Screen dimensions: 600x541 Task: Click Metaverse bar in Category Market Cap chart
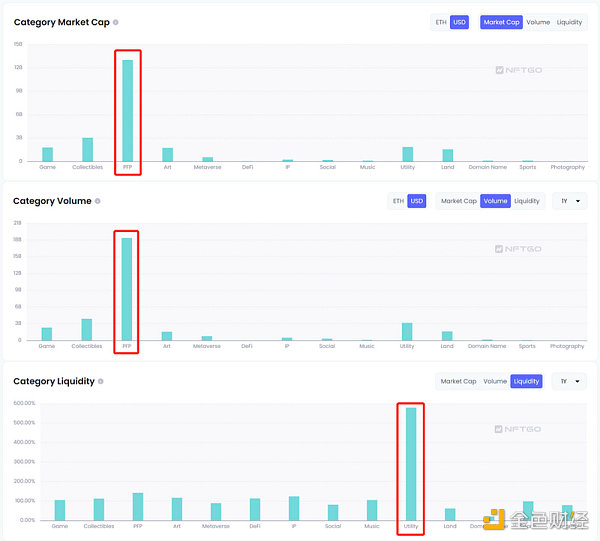208,159
